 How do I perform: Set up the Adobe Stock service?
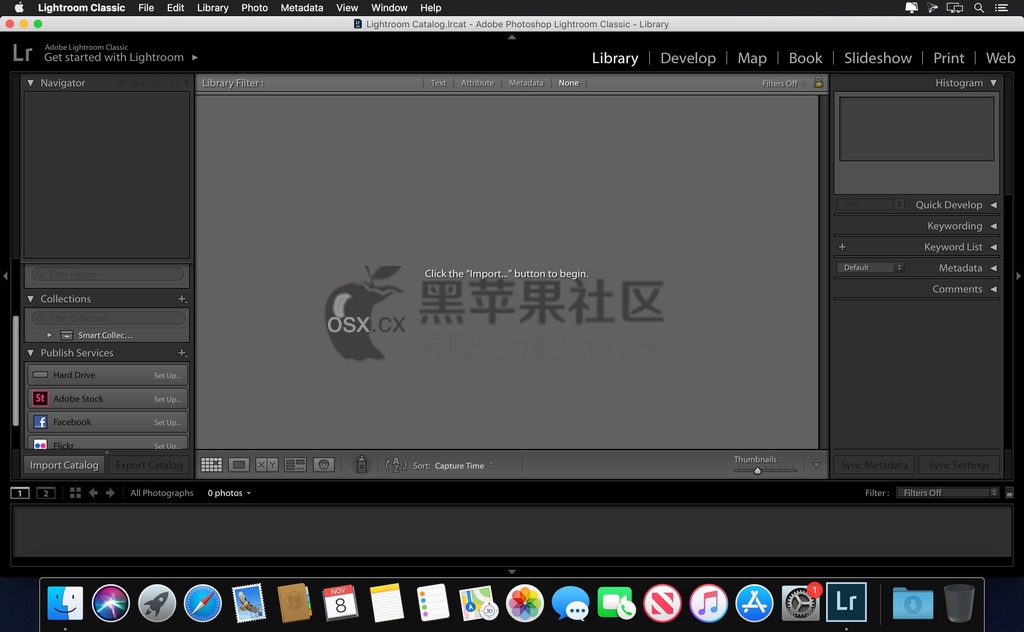click(168, 399)
